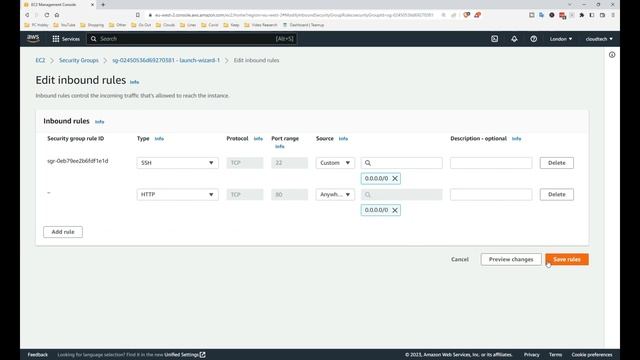
Task: Open the Custom source dropdown for SSH
Action: 335,163
